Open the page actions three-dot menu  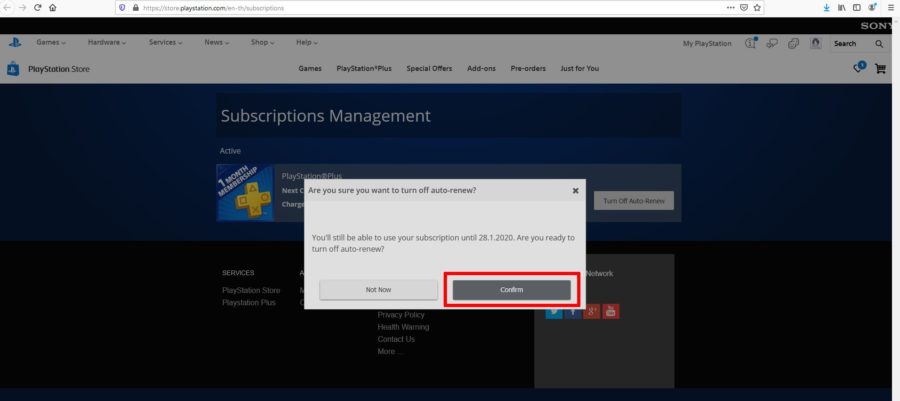(730, 8)
